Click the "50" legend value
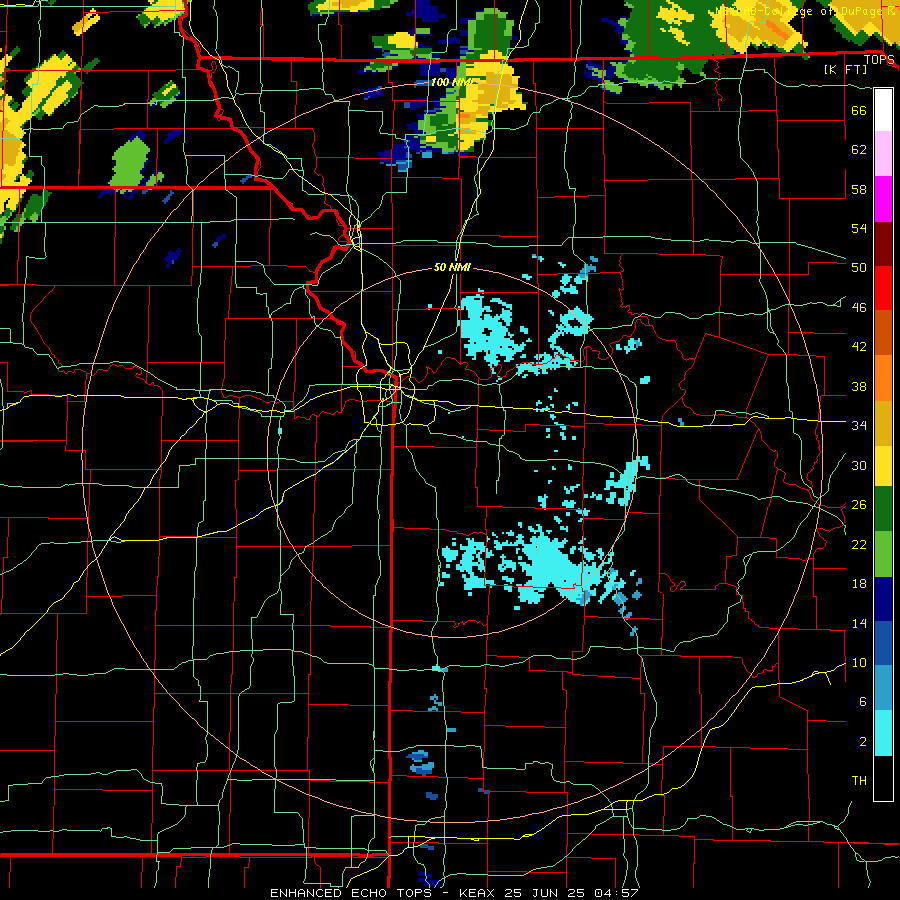Image resolution: width=900 pixels, height=900 pixels. (x=859, y=268)
